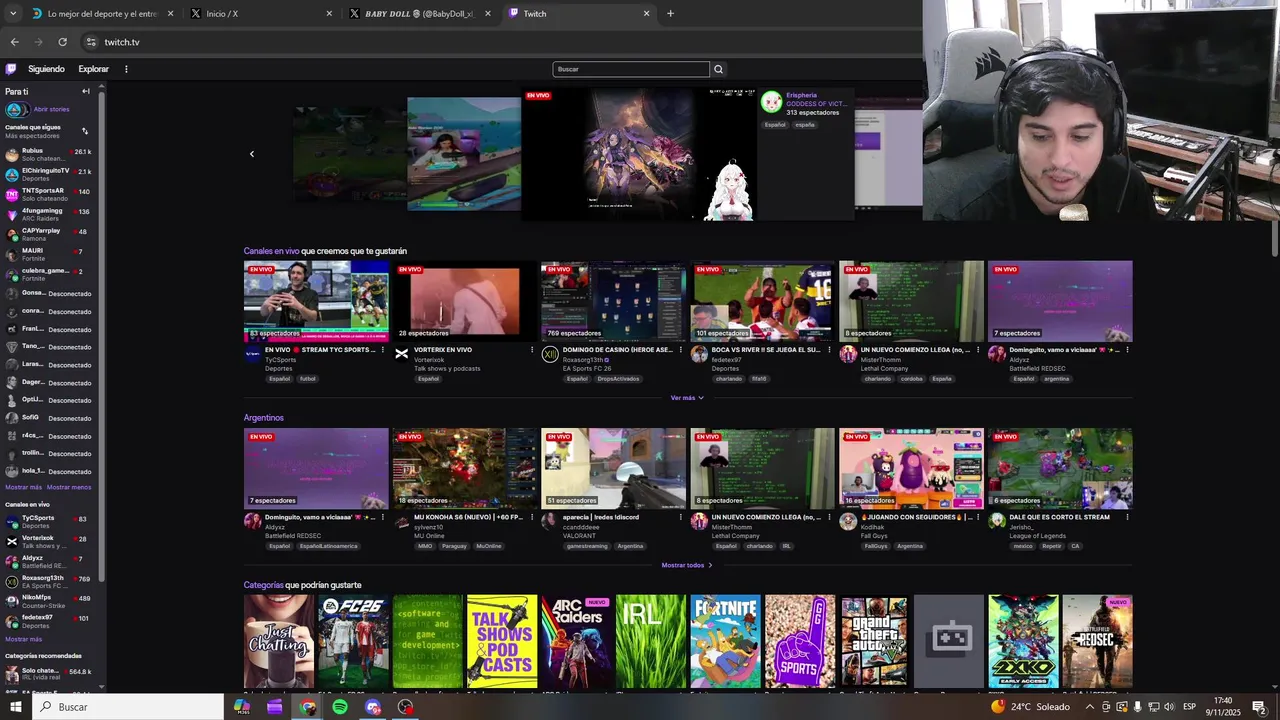
Task: Open the weather widget showing 24°C
Action: (1030, 707)
